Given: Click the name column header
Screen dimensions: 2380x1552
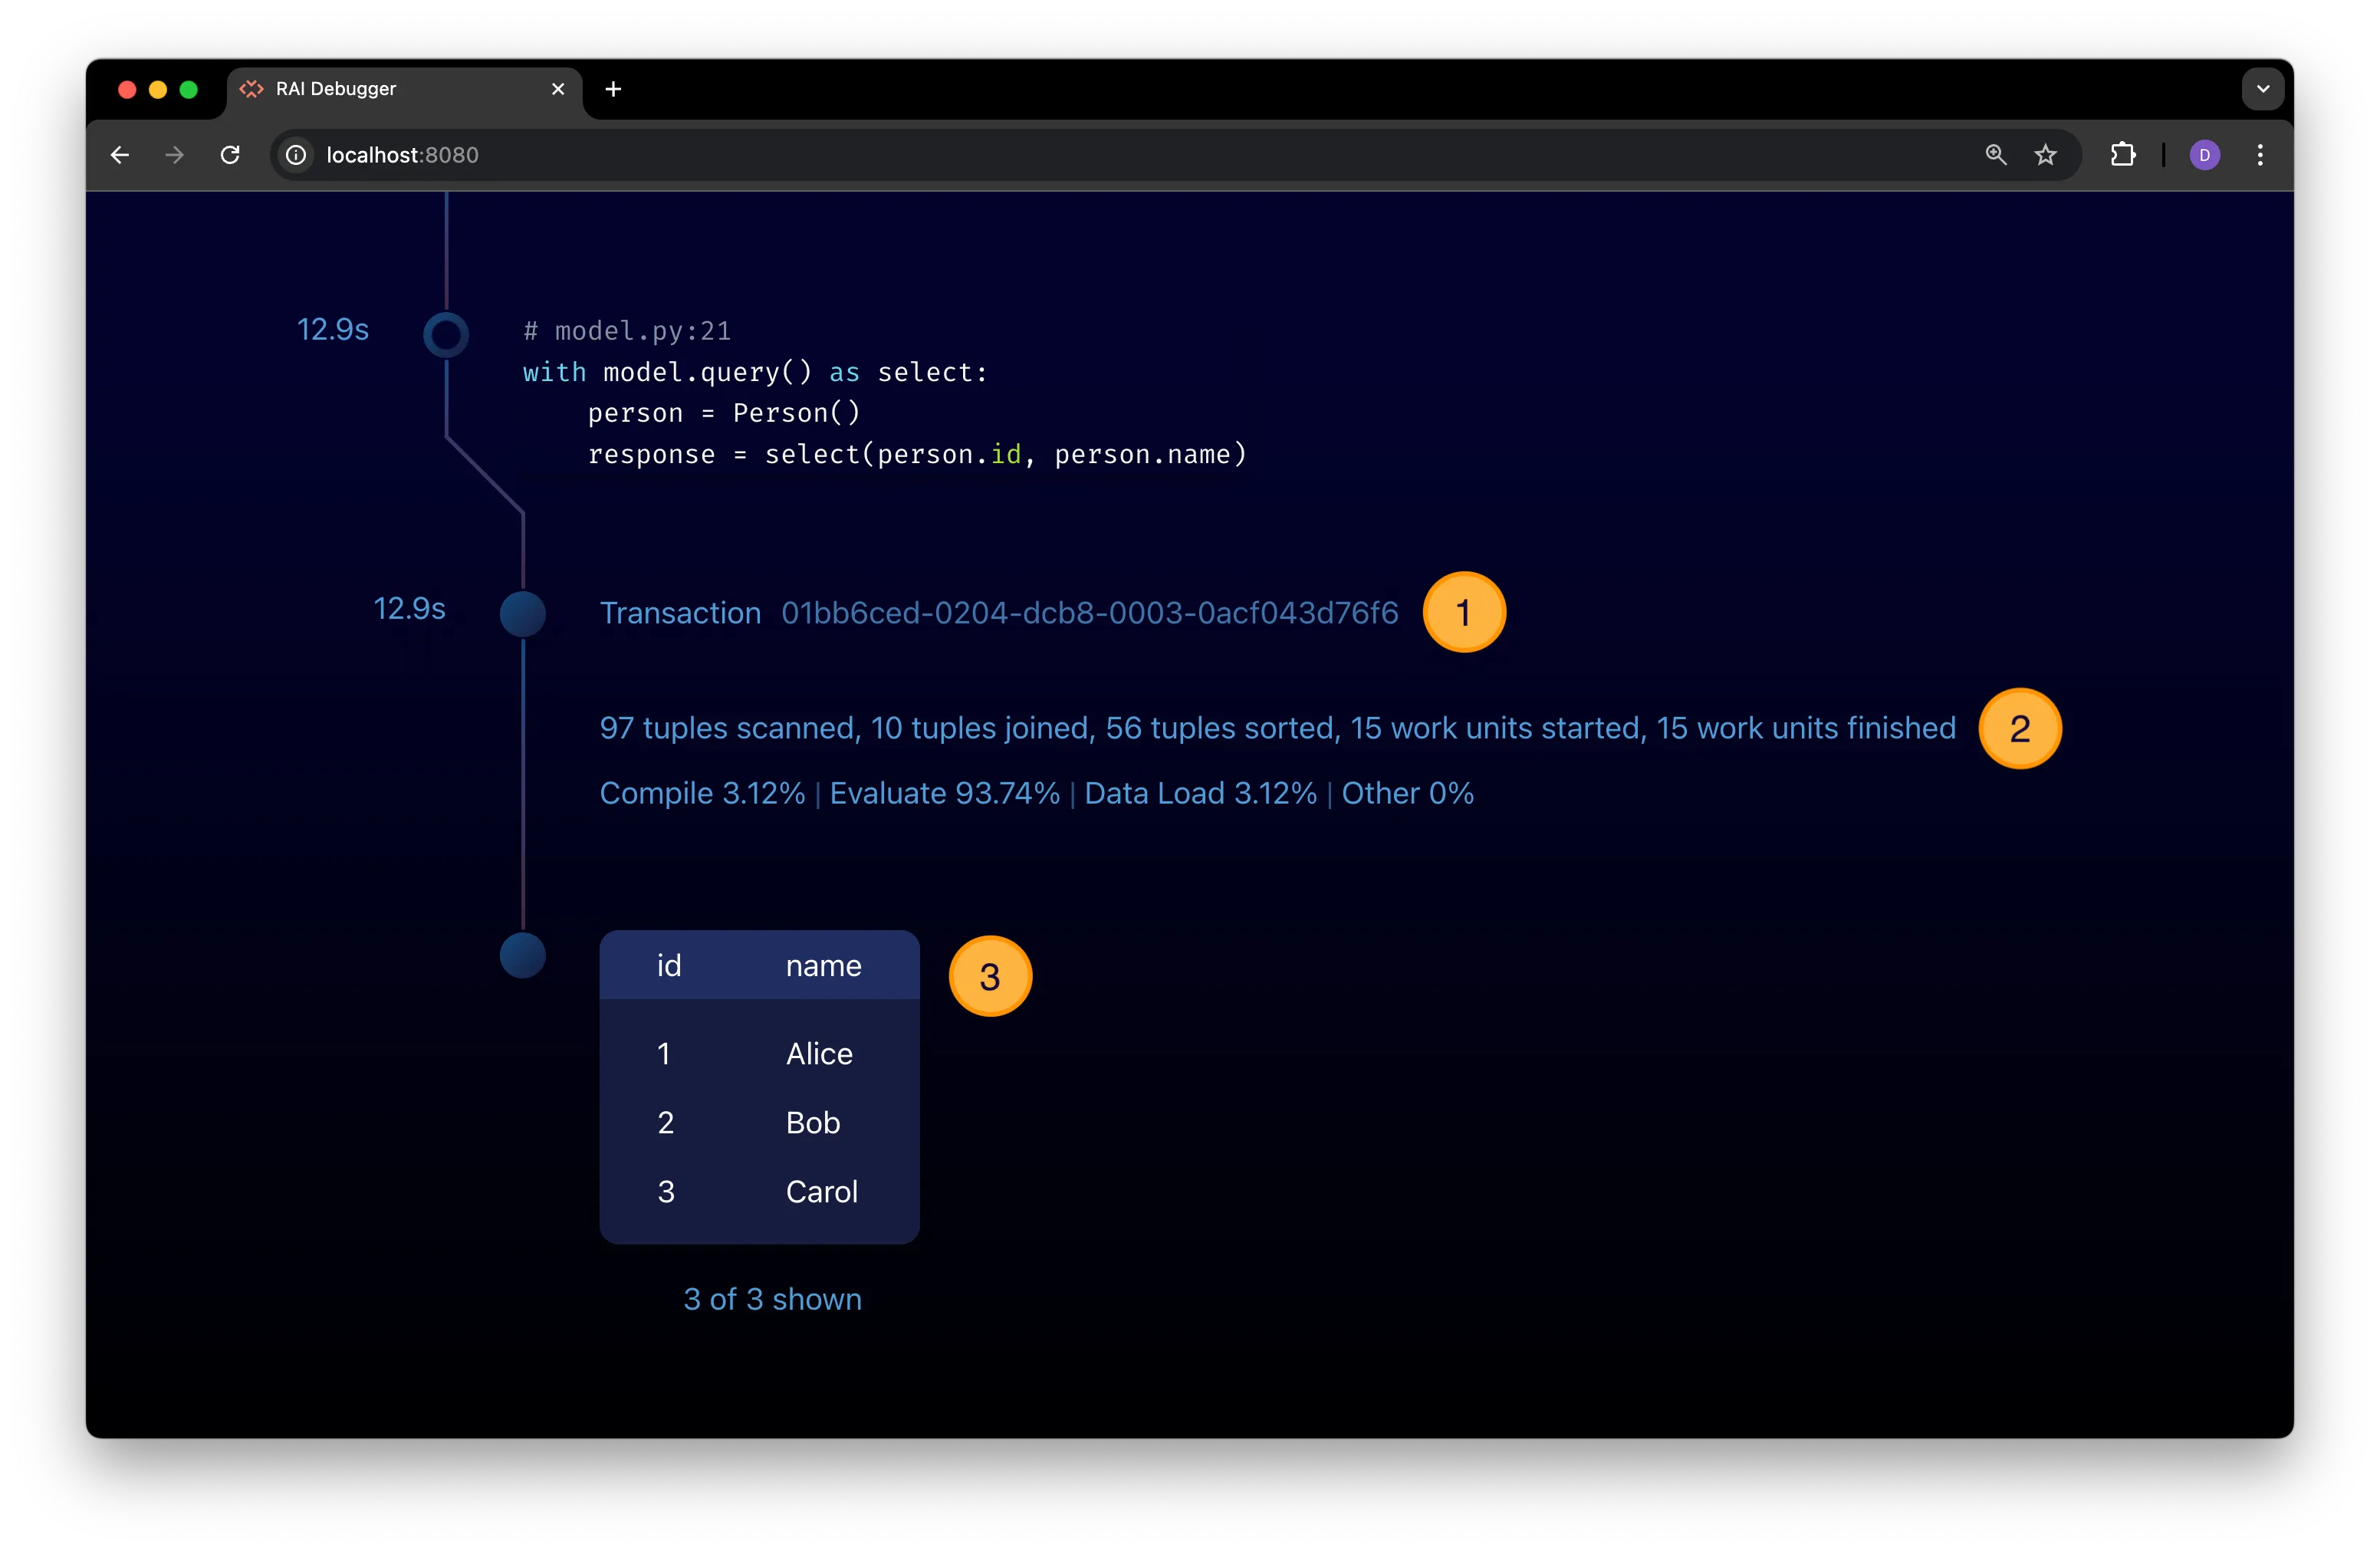Looking at the screenshot, I should coord(823,965).
